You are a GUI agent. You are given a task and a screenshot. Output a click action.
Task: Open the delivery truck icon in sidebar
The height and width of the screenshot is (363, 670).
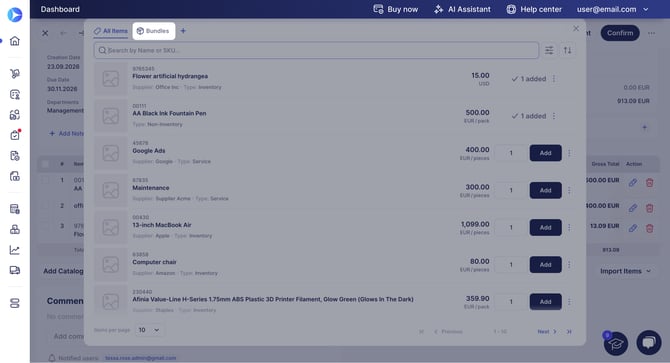tap(15, 270)
